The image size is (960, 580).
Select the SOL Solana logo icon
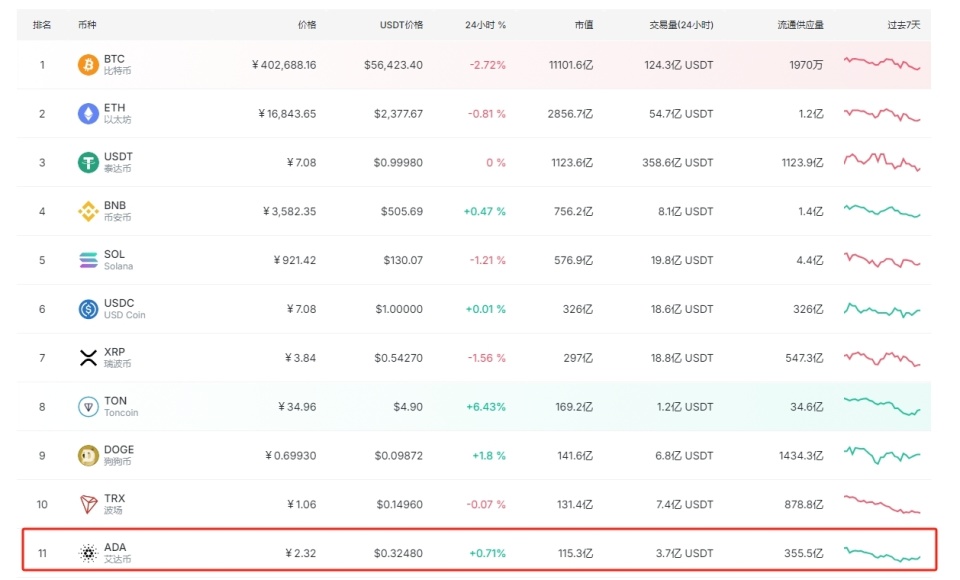[88, 260]
